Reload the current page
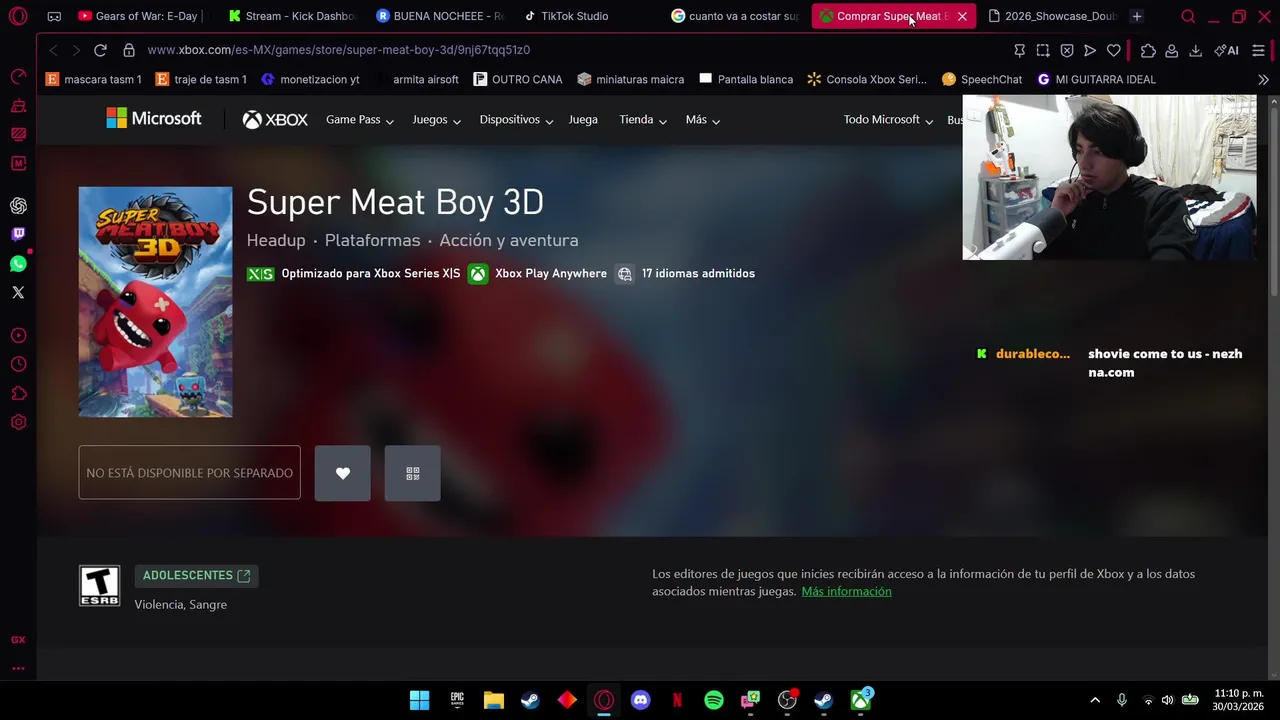The height and width of the screenshot is (720, 1280). pyautogui.click(x=100, y=50)
